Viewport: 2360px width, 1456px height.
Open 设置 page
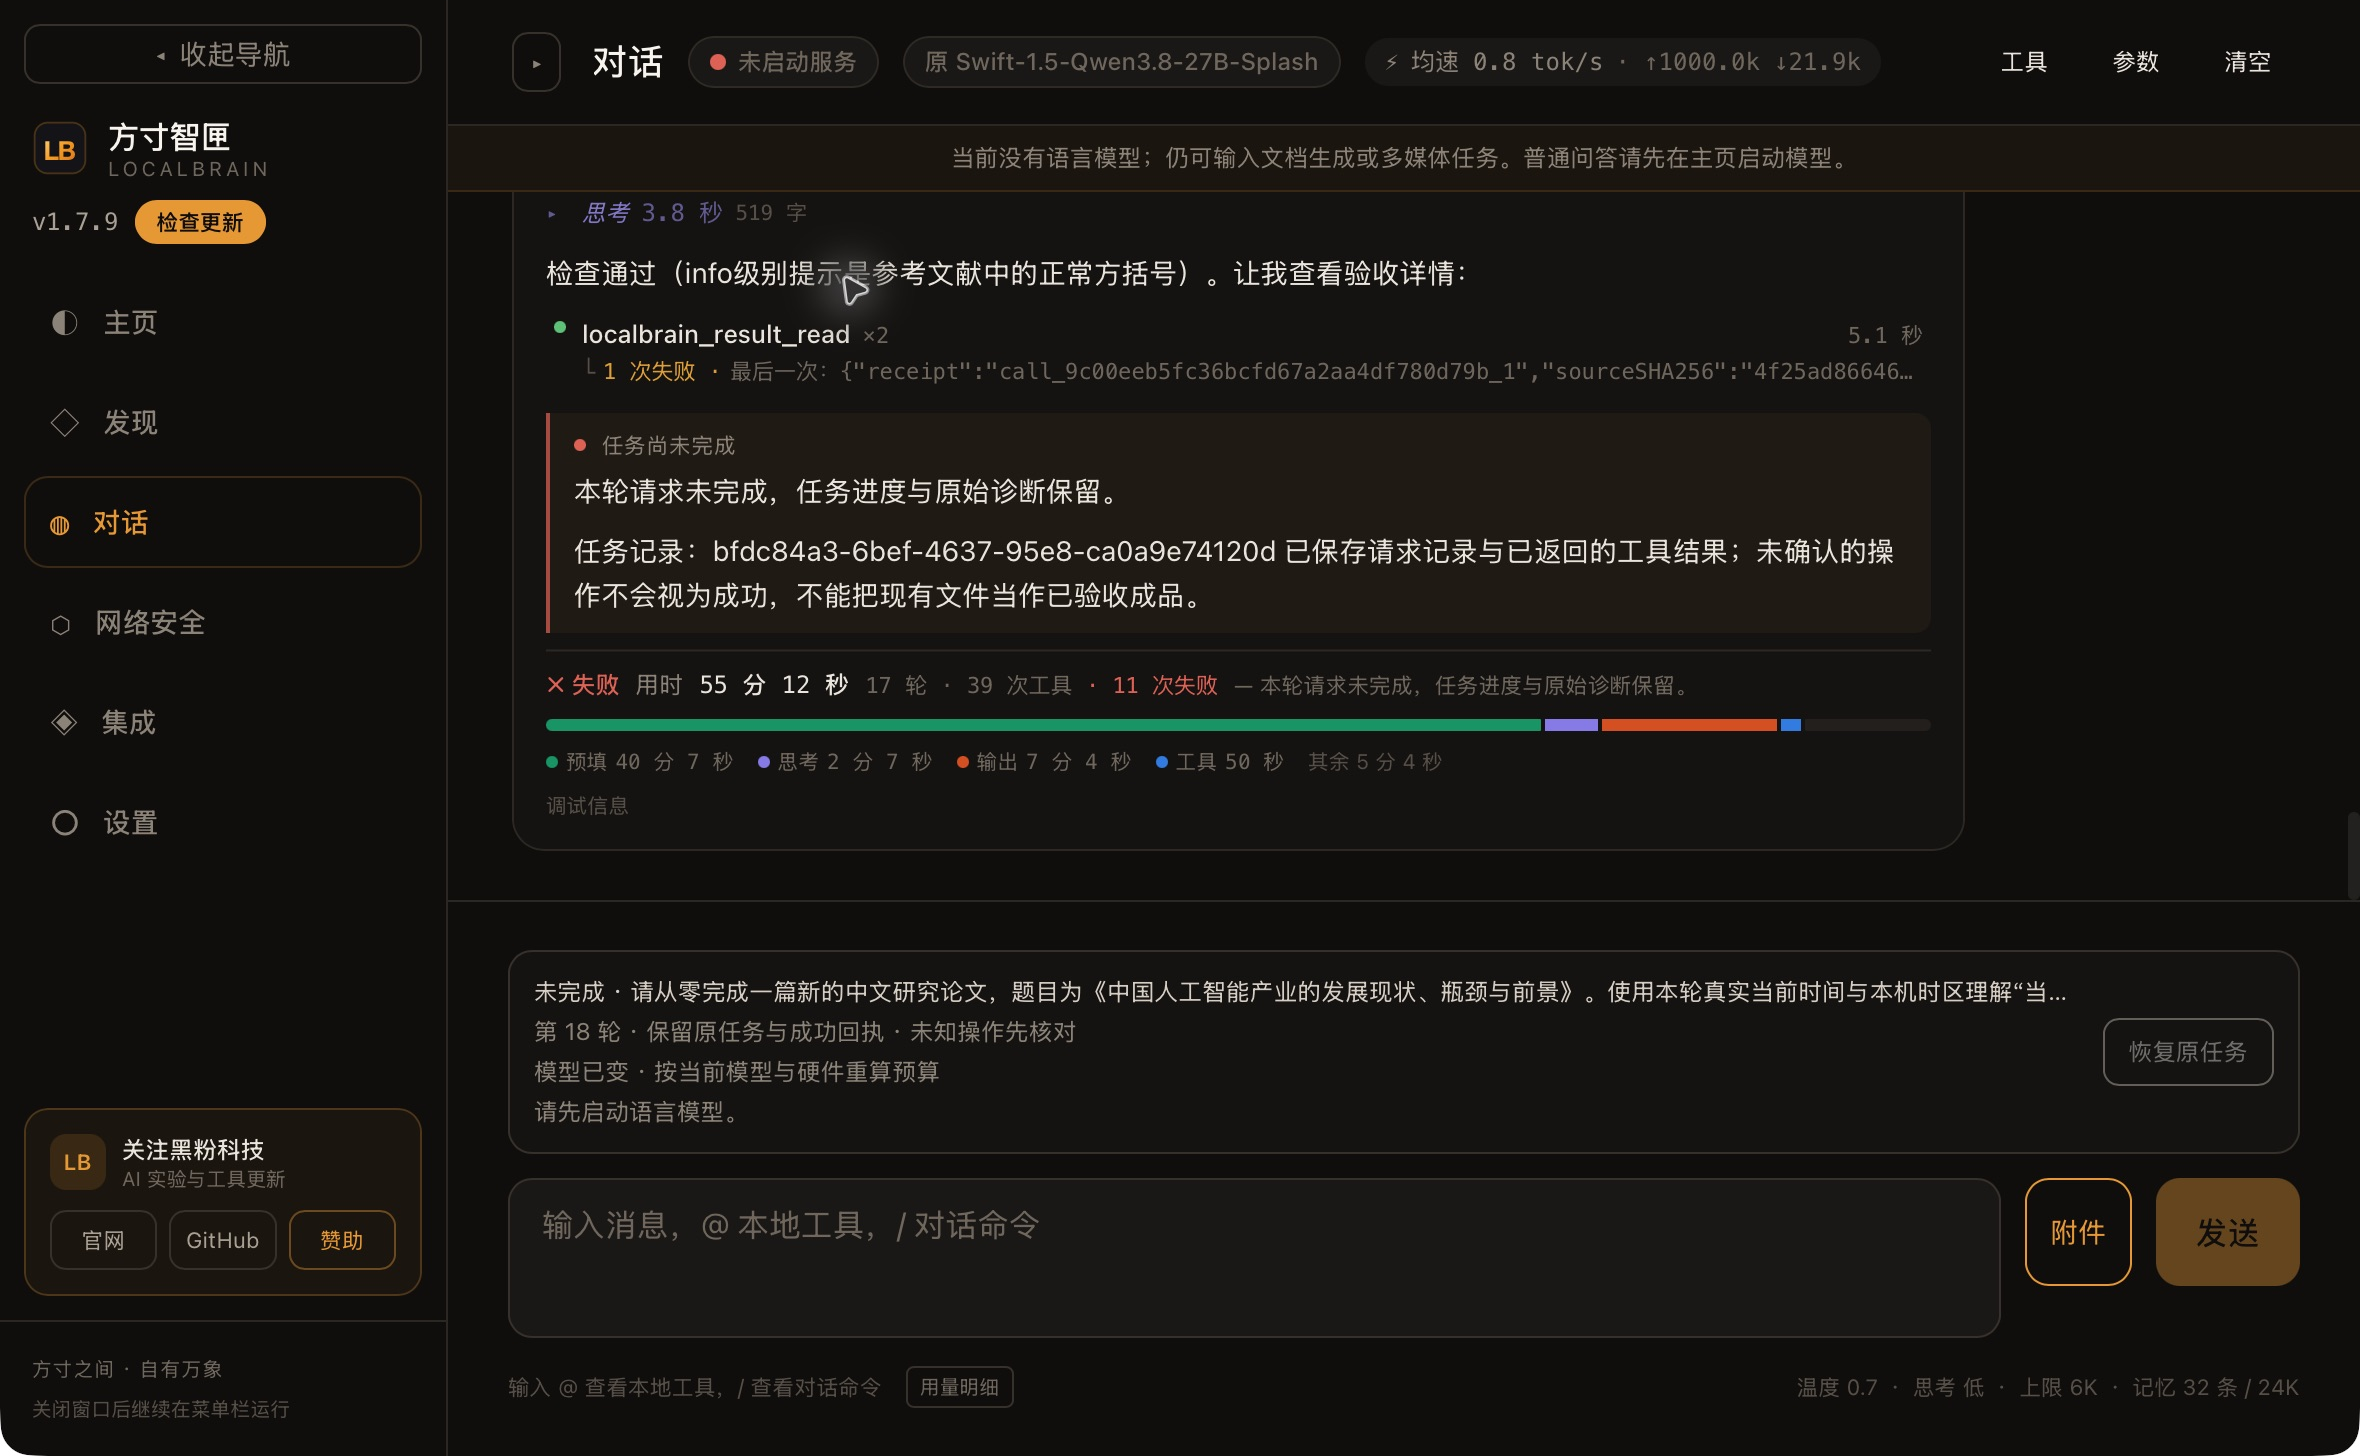pos(223,822)
